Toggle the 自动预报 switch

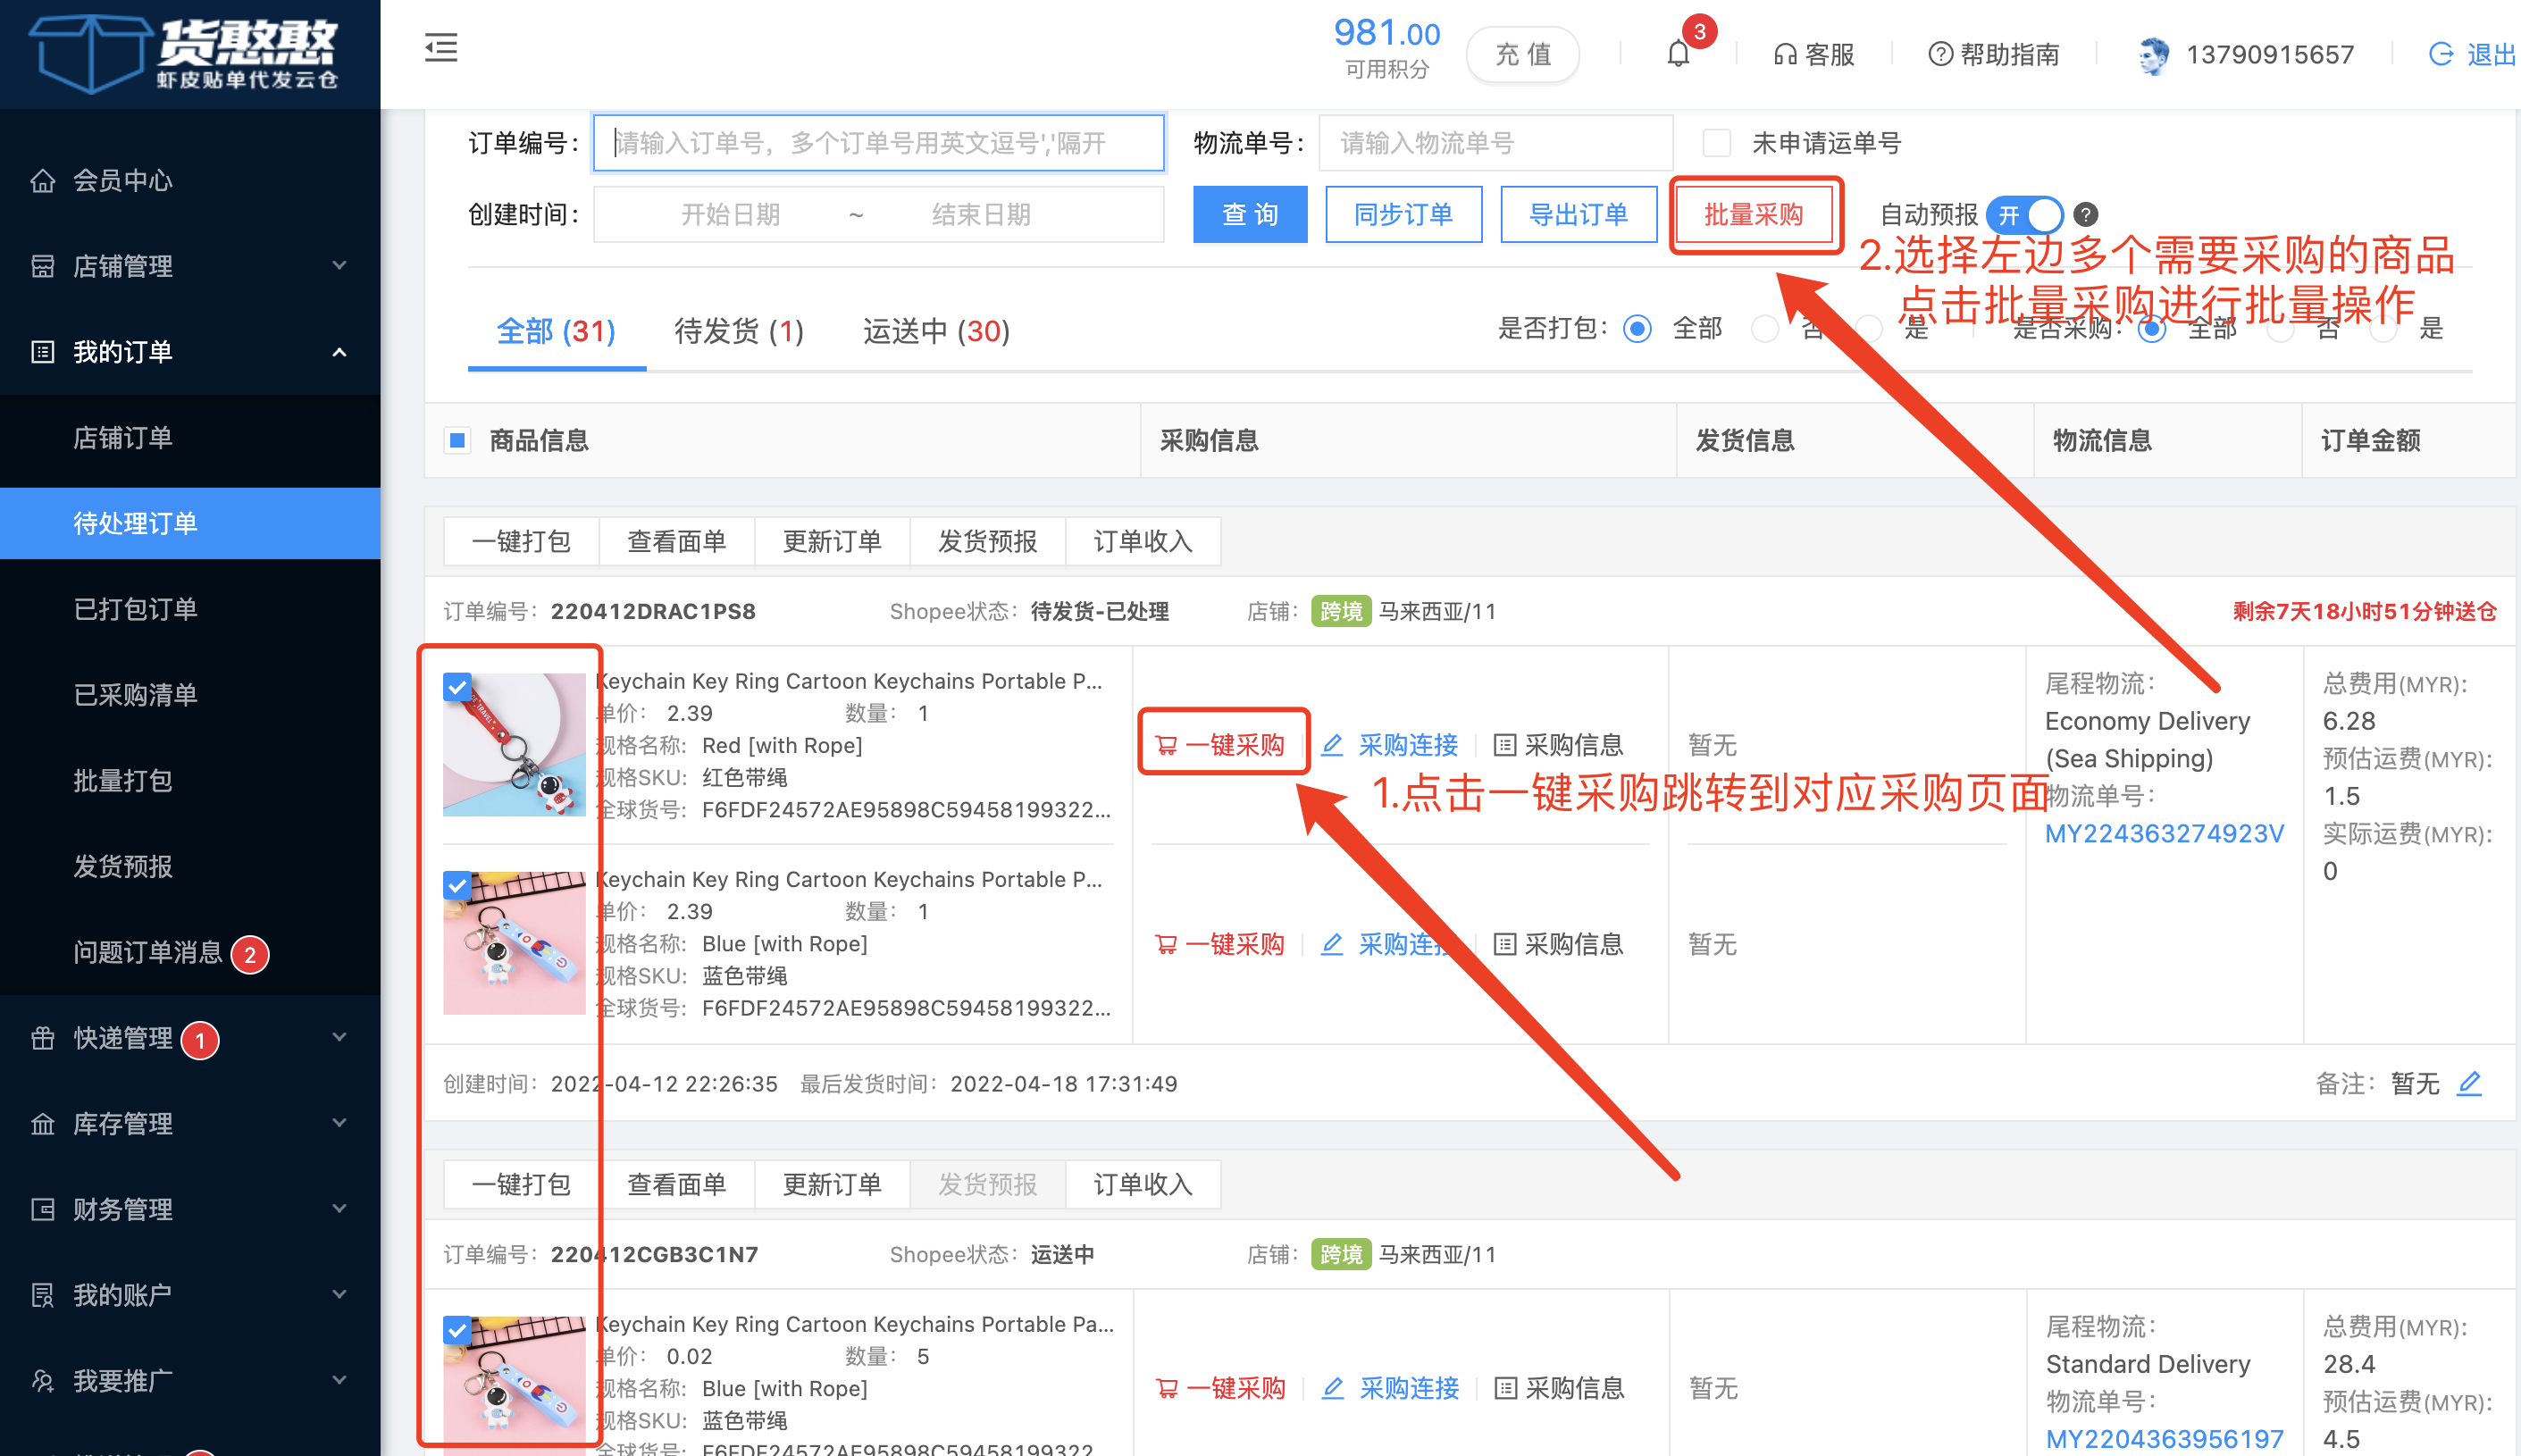tap(2025, 214)
